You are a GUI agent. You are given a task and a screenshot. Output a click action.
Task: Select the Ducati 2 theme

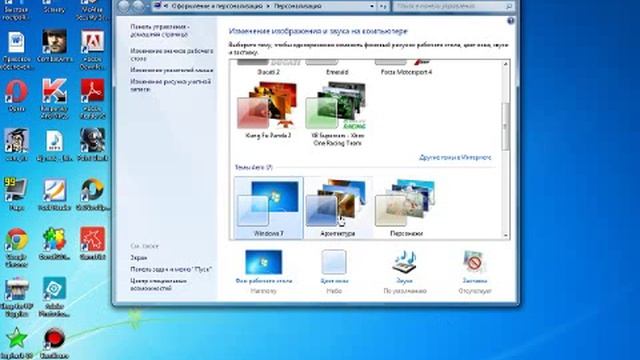pyautogui.click(x=268, y=68)
